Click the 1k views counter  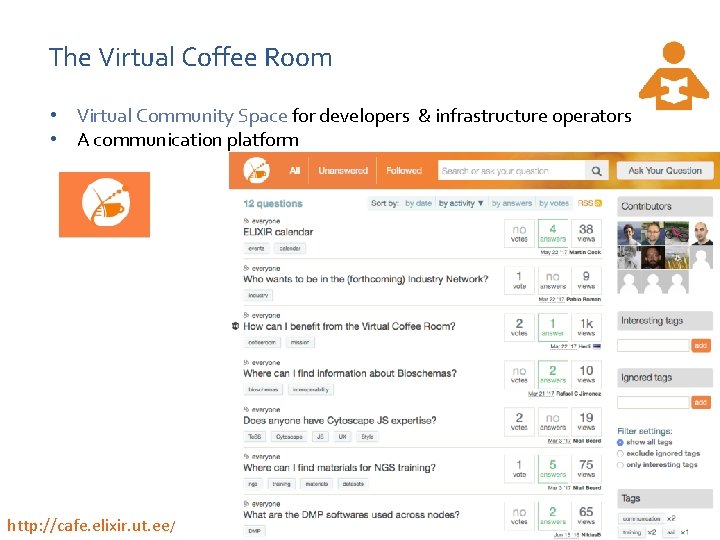click(586, 327)
